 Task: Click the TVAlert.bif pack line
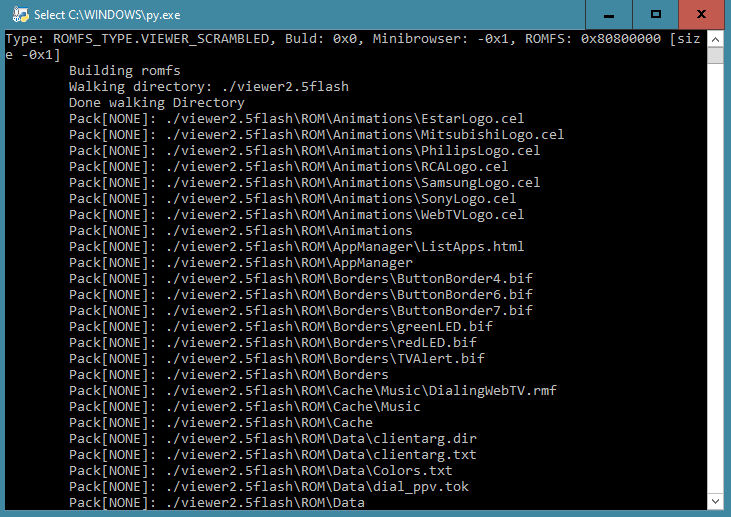click(x=277, y=358)
